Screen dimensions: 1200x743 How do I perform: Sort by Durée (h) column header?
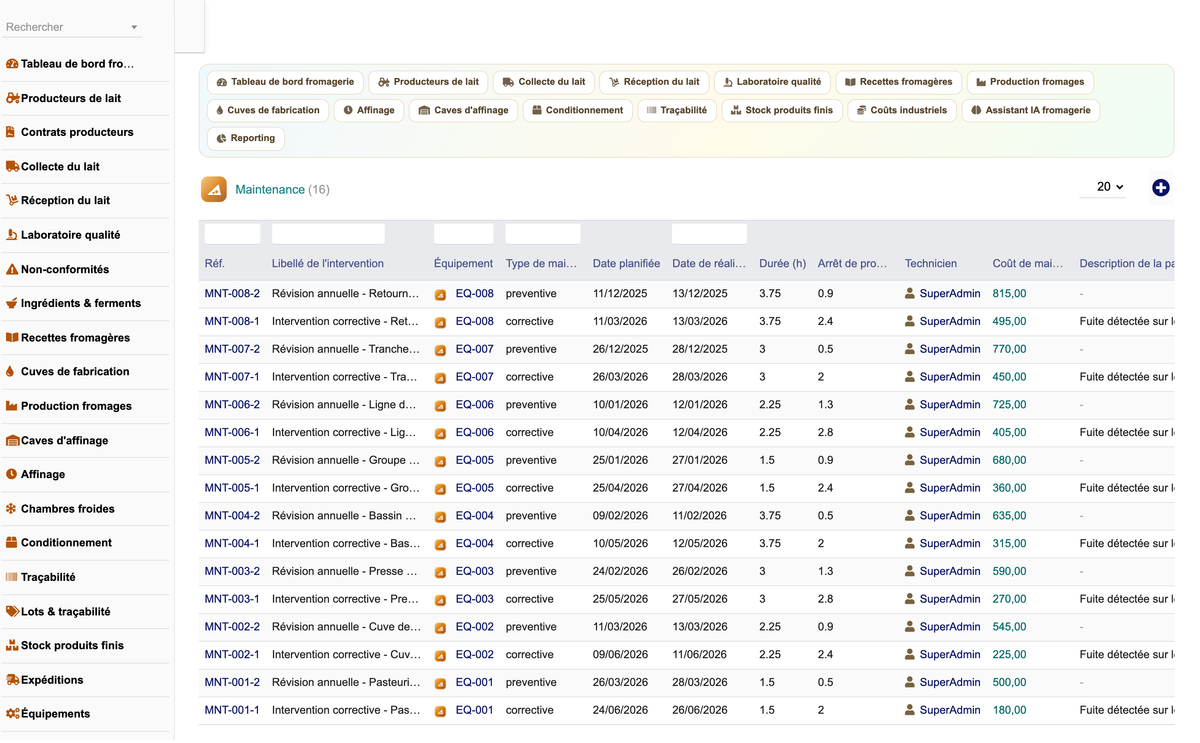[782, 264]
